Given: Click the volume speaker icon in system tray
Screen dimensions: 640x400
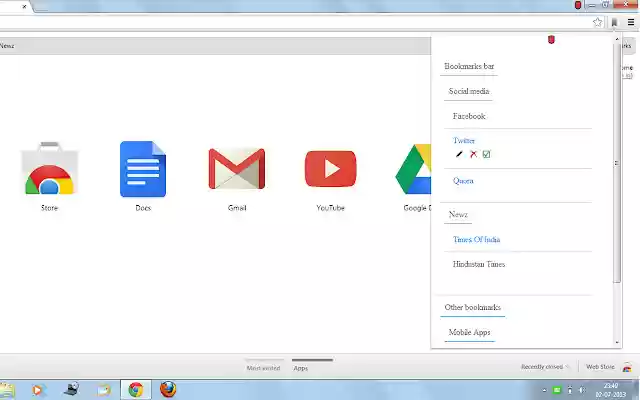Looking at the screenshot, I should pos(582,390).
